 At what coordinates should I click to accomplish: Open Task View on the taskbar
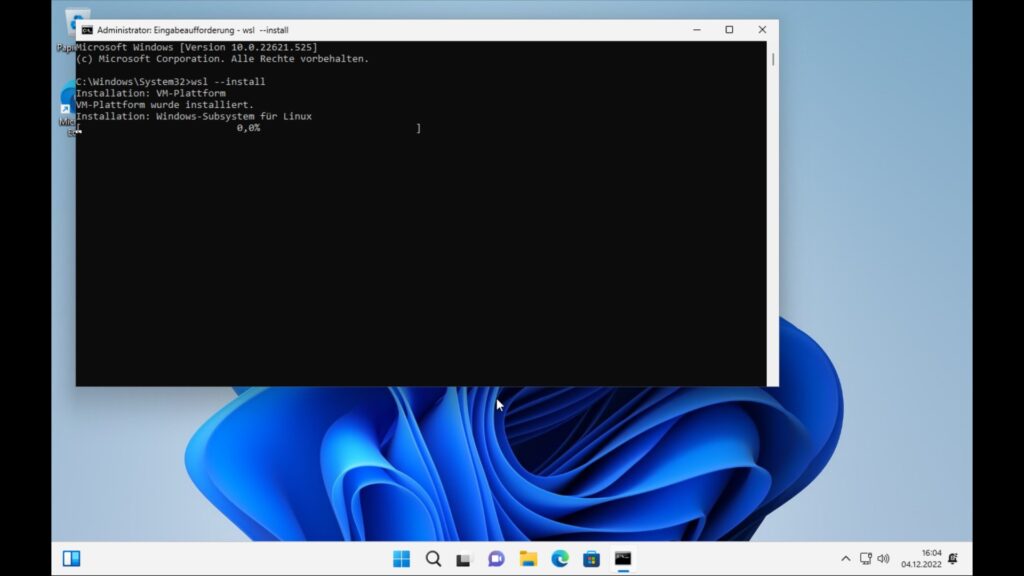coord(464,559)
